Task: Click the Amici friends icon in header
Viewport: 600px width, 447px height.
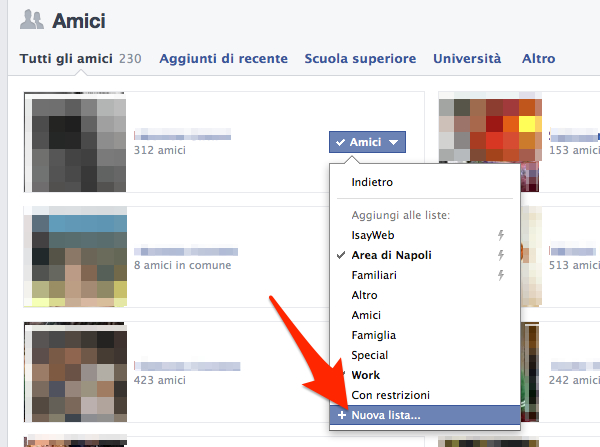Action: tap(31, 20)
